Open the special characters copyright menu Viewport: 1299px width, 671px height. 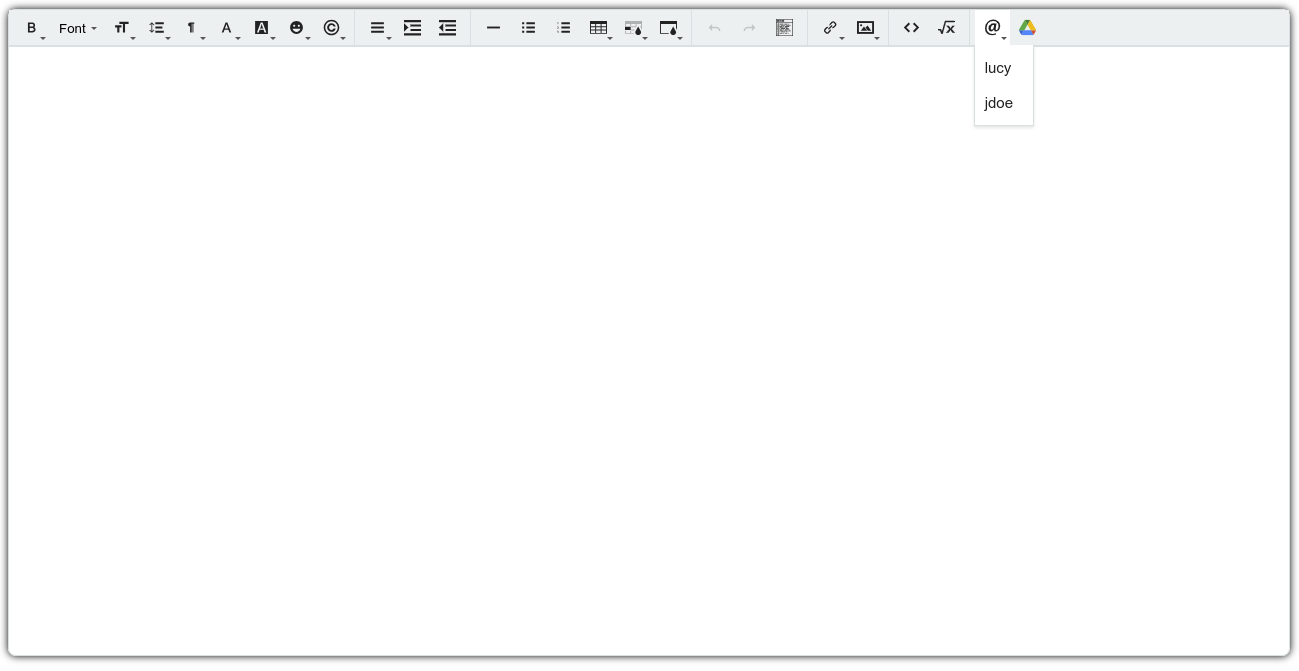point(333,28)
